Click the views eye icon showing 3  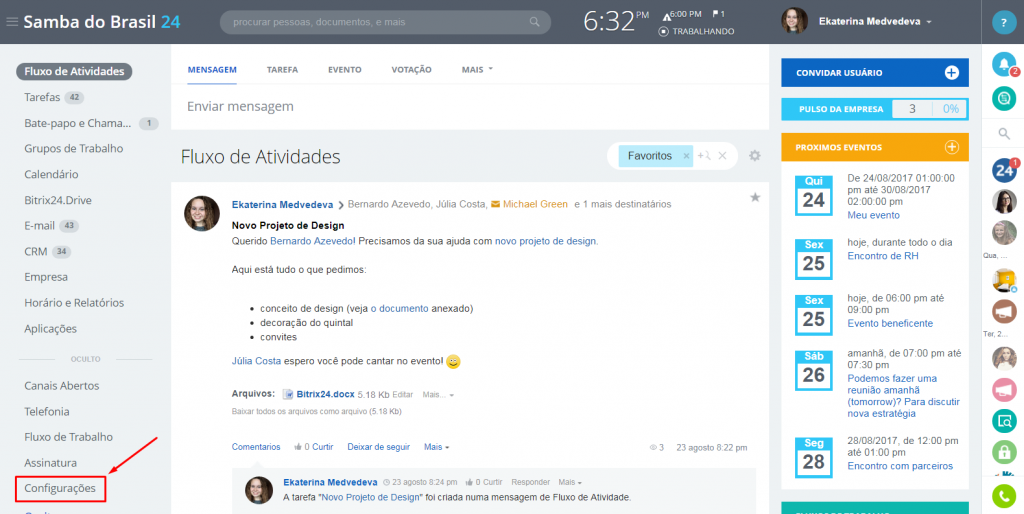tap(652, 448)
